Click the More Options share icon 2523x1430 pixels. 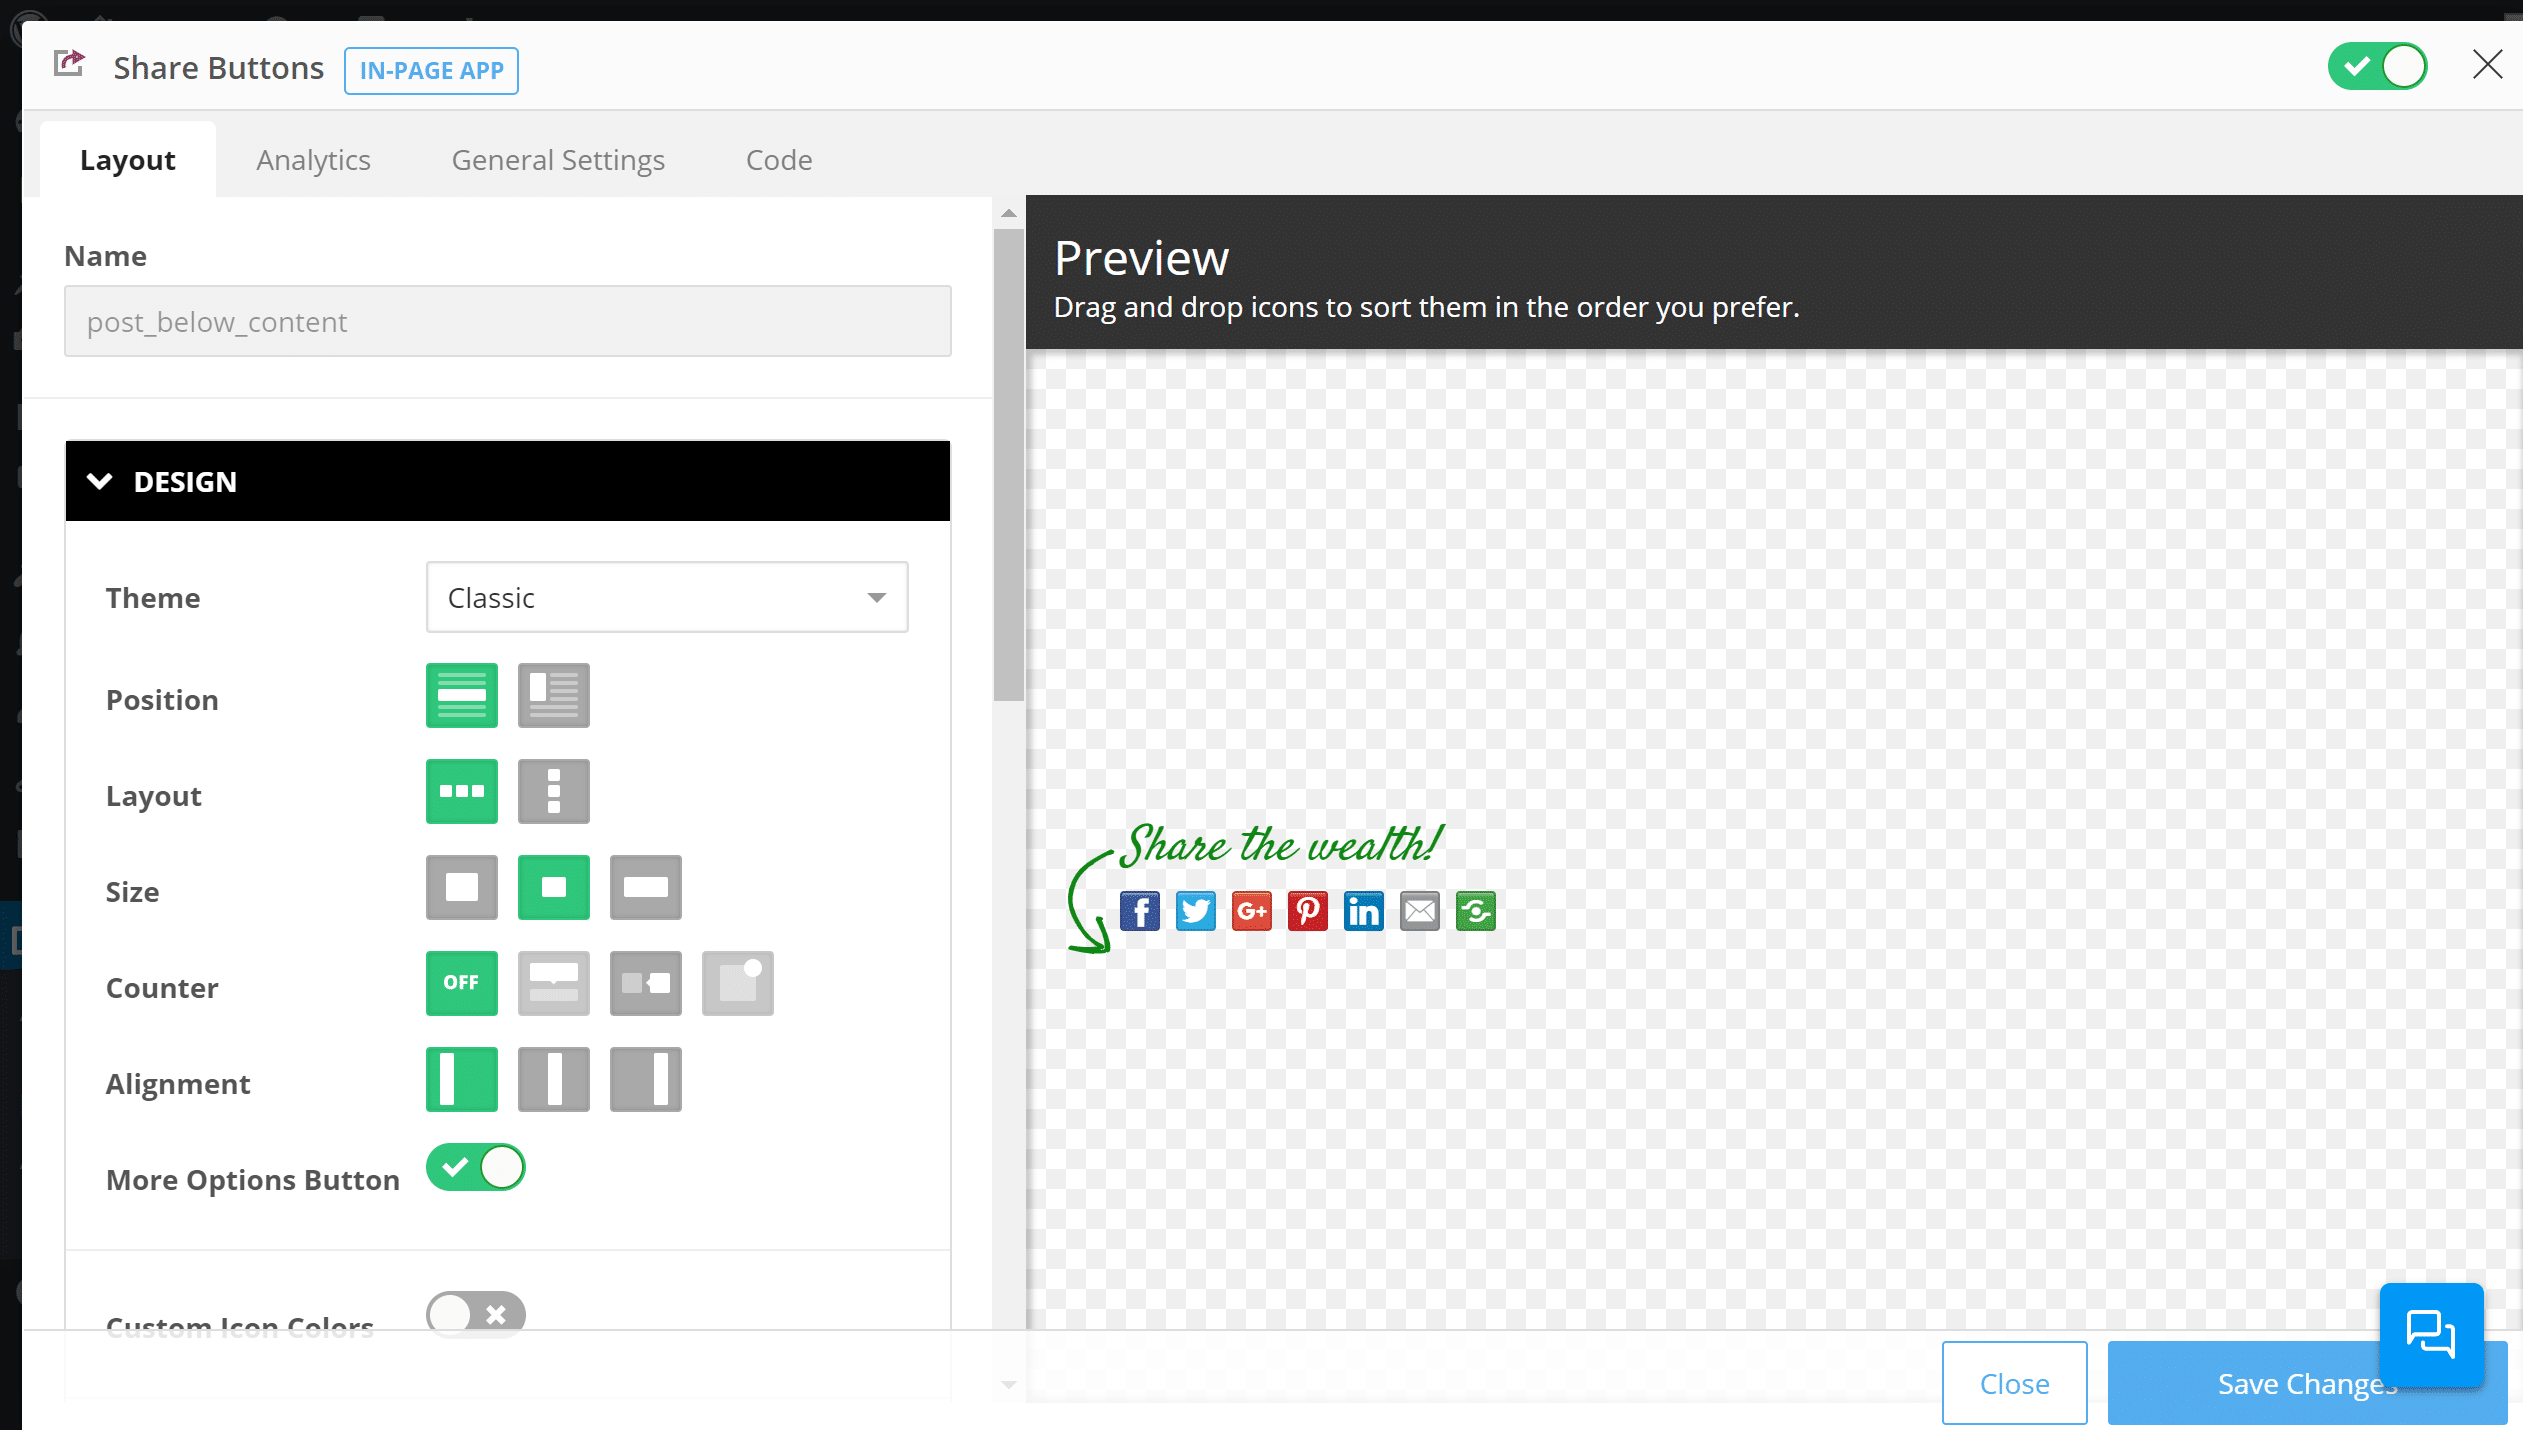(x=1475, y=912)
